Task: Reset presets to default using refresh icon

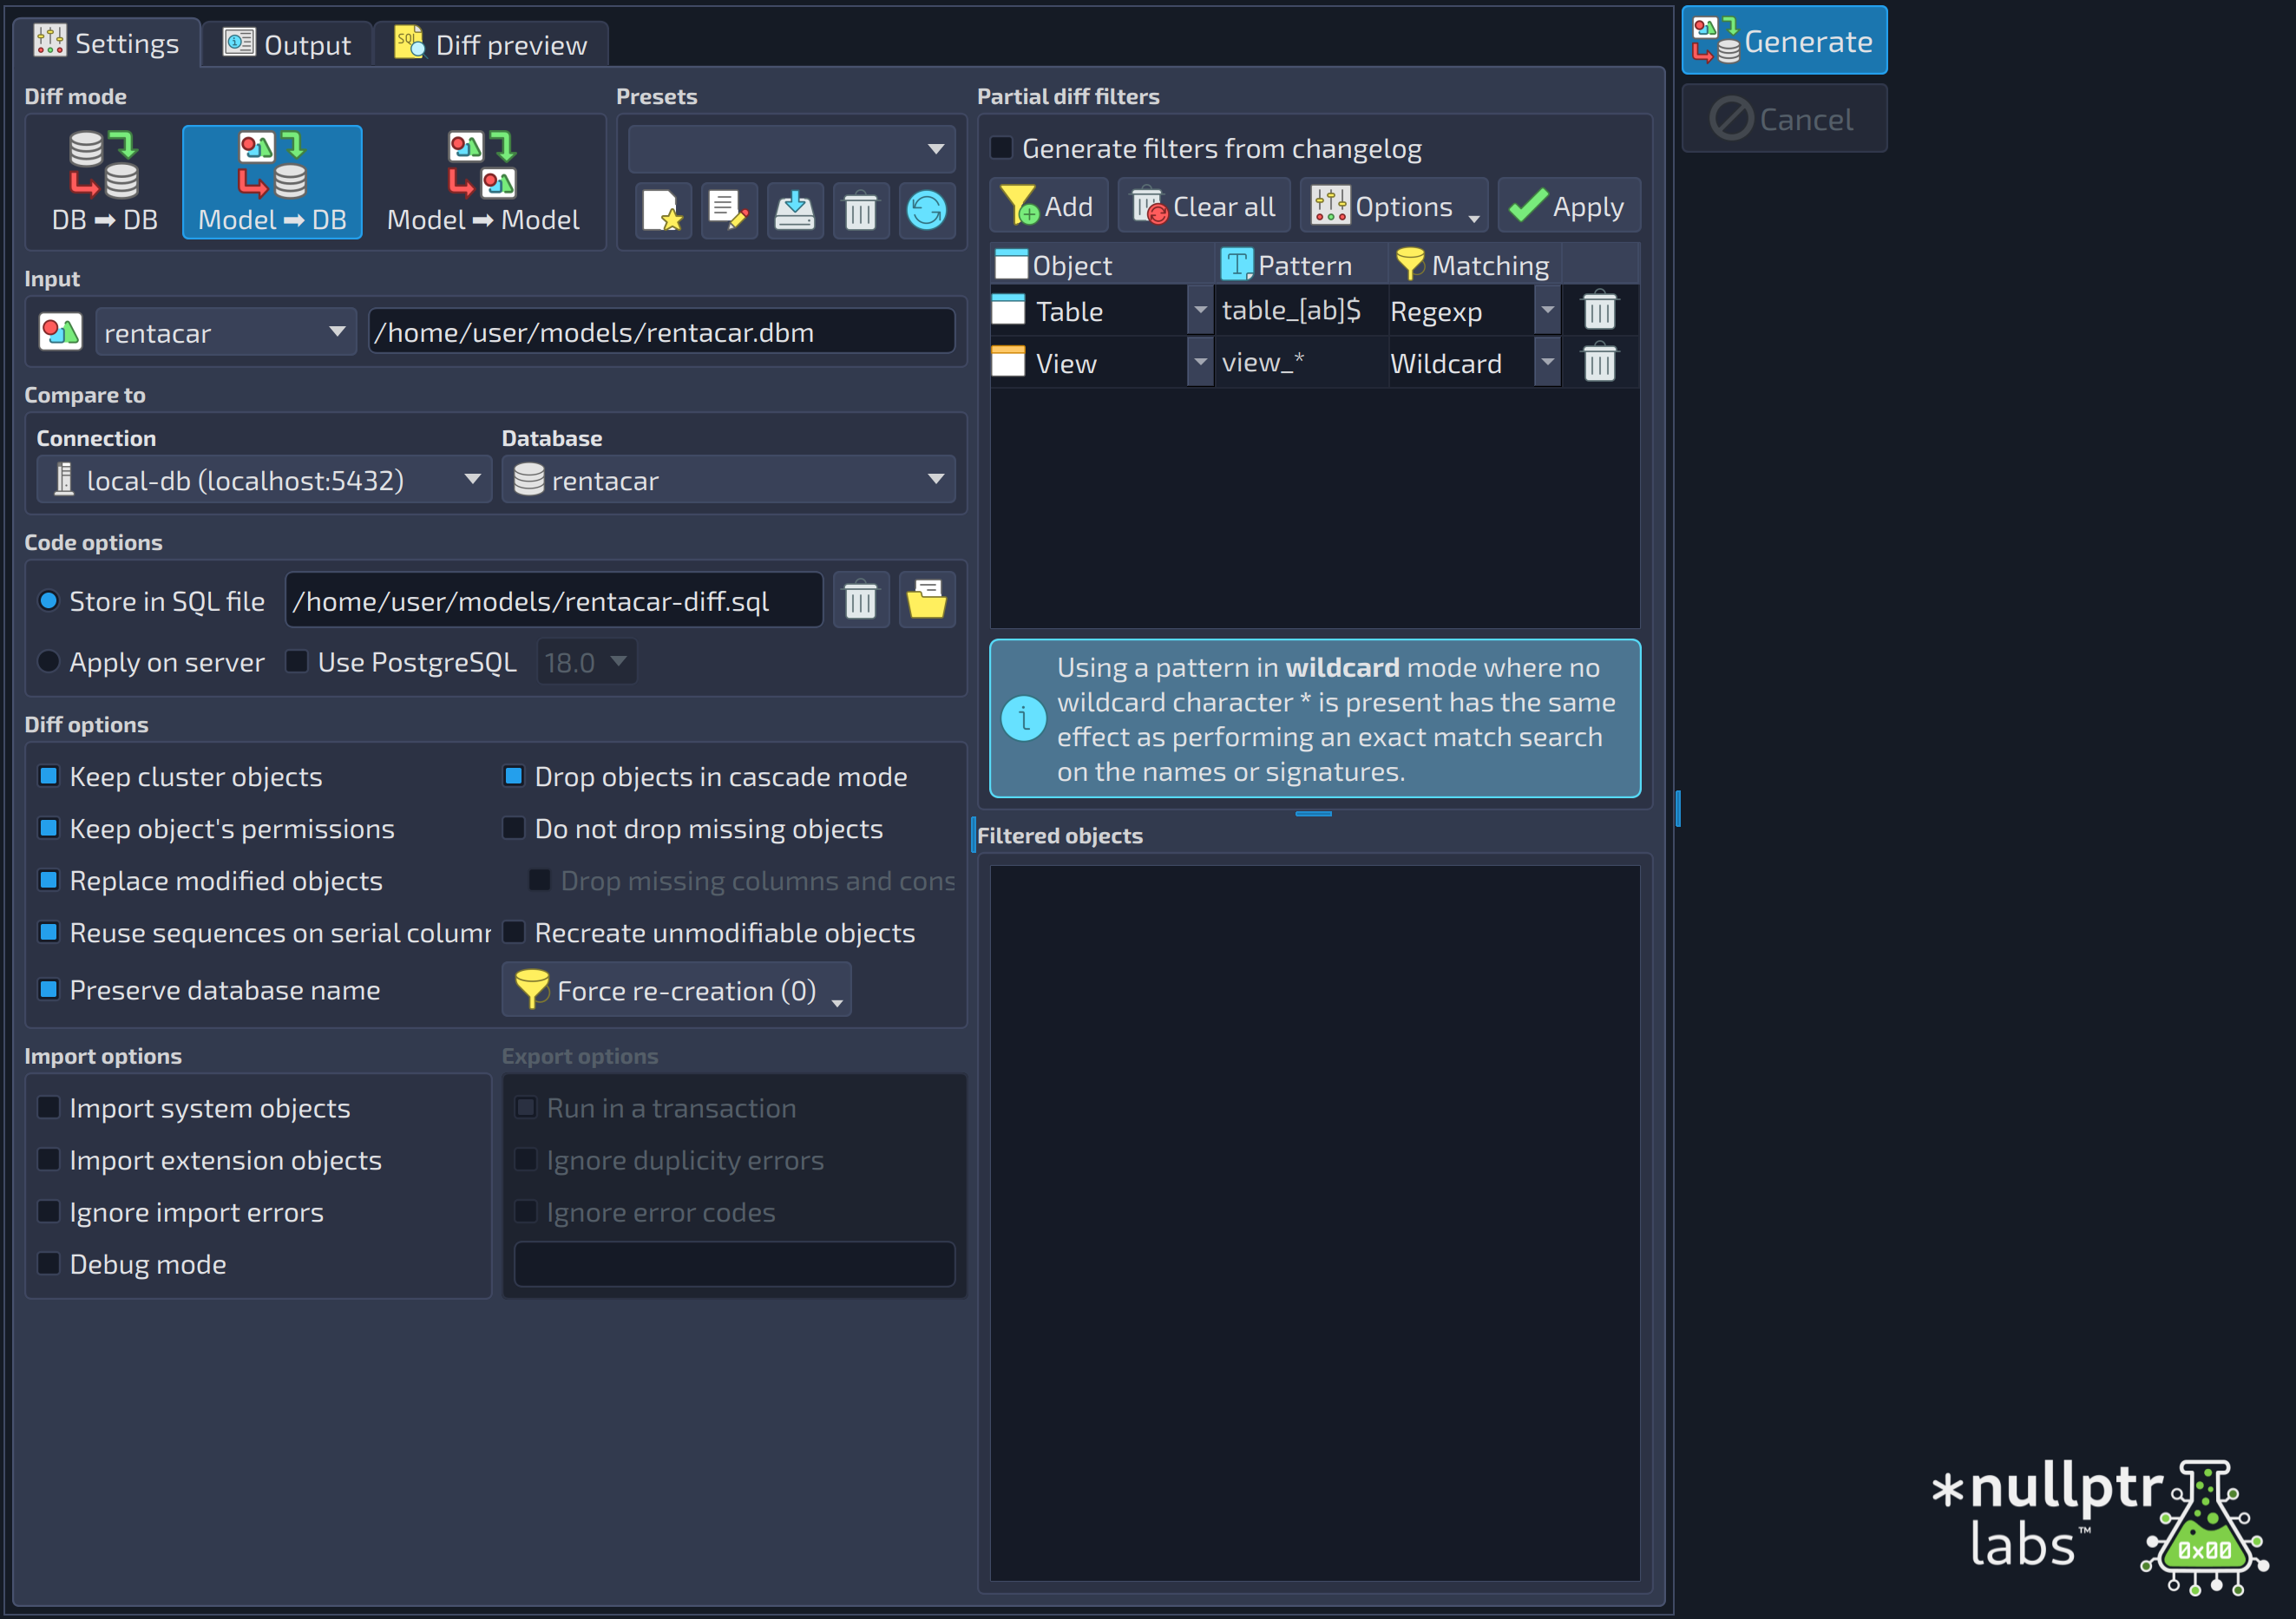Action: (x=926, y=210)
